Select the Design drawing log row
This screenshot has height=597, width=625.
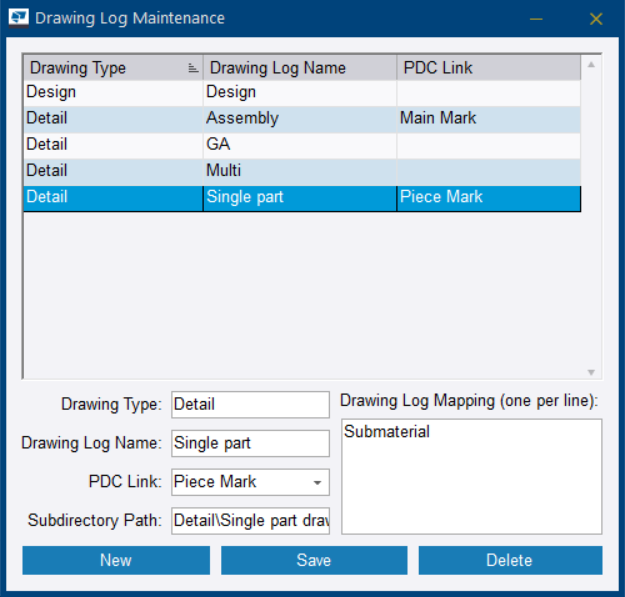pyautogui.click(x=300, y=92)
